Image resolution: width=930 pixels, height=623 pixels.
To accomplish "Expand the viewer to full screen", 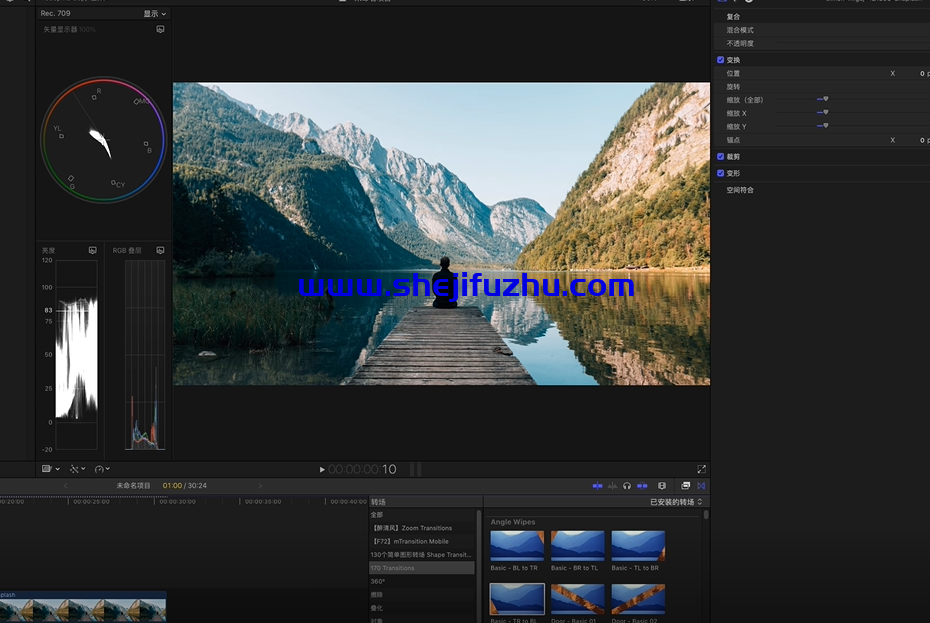I will [x=702, y=469].
